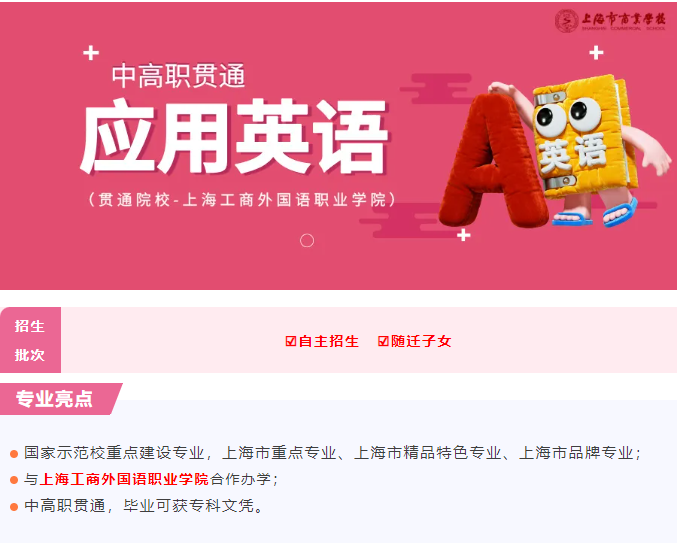Screen dimensions: 680x545
Task: Toggle the 随迁子女 checkbox
Action: [x=383, y=342]
